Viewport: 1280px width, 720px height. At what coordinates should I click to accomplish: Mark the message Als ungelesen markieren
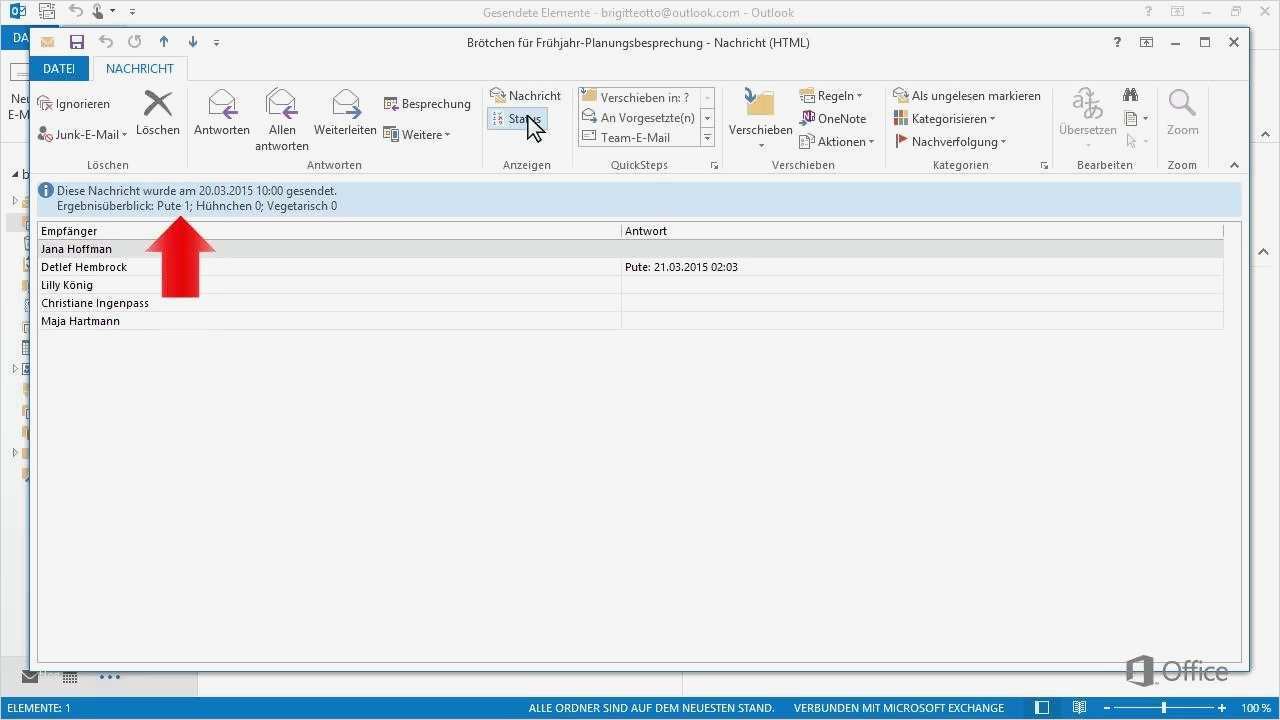(x=966, y=95)
